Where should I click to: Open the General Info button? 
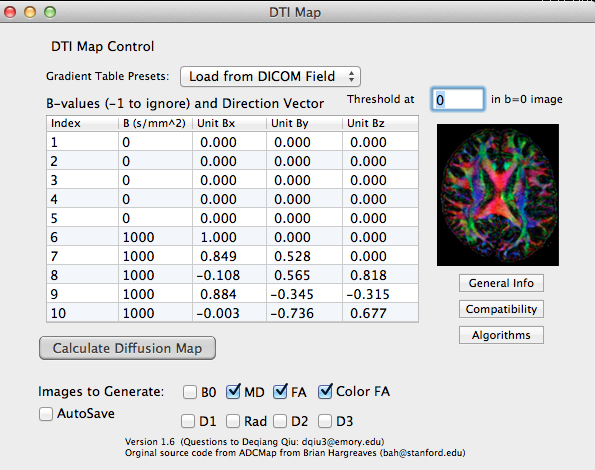point(501,283)
